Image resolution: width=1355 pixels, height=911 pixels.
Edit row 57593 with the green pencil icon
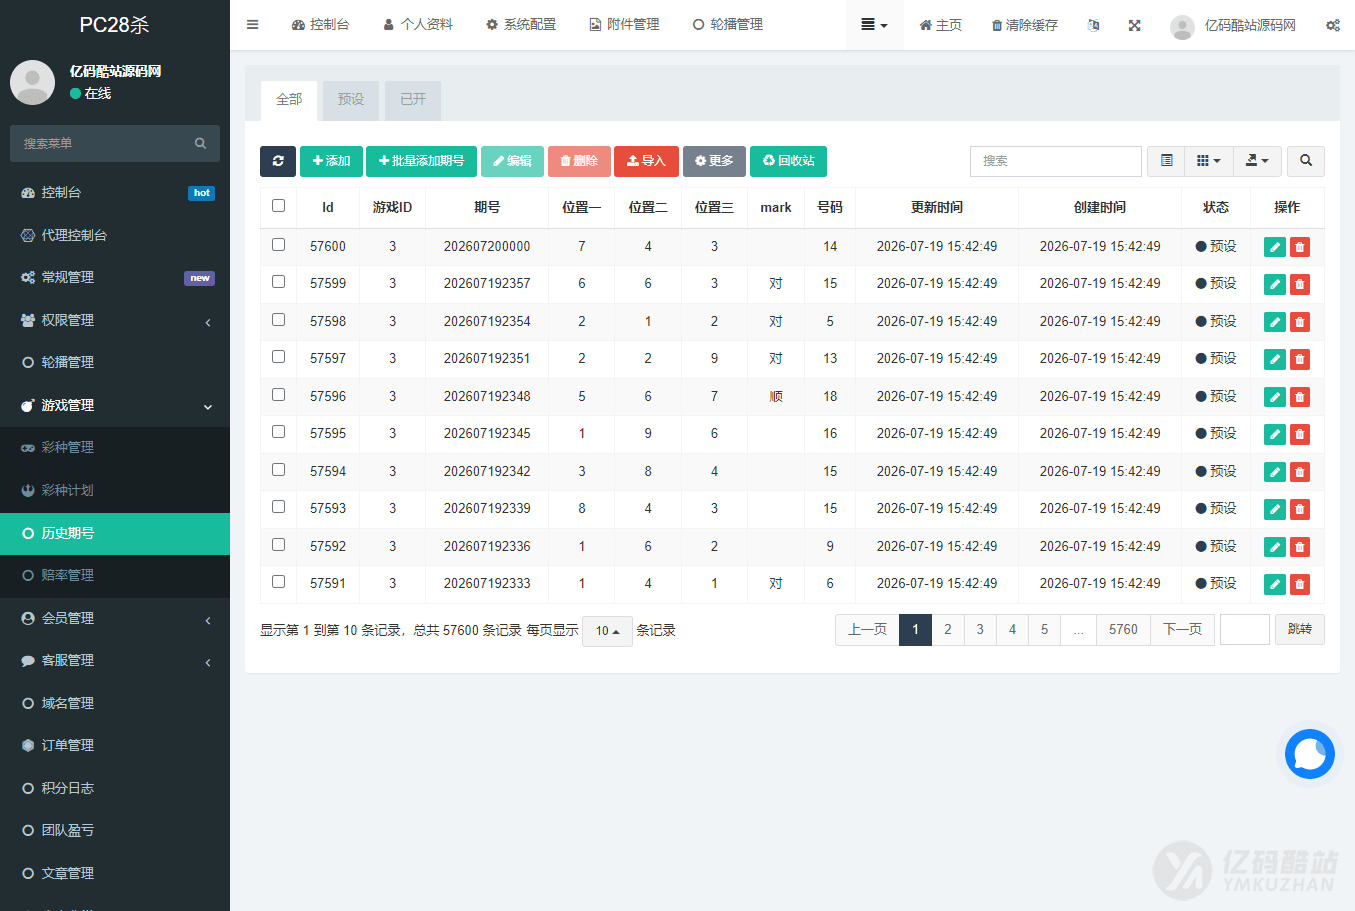pos(1275,509)
